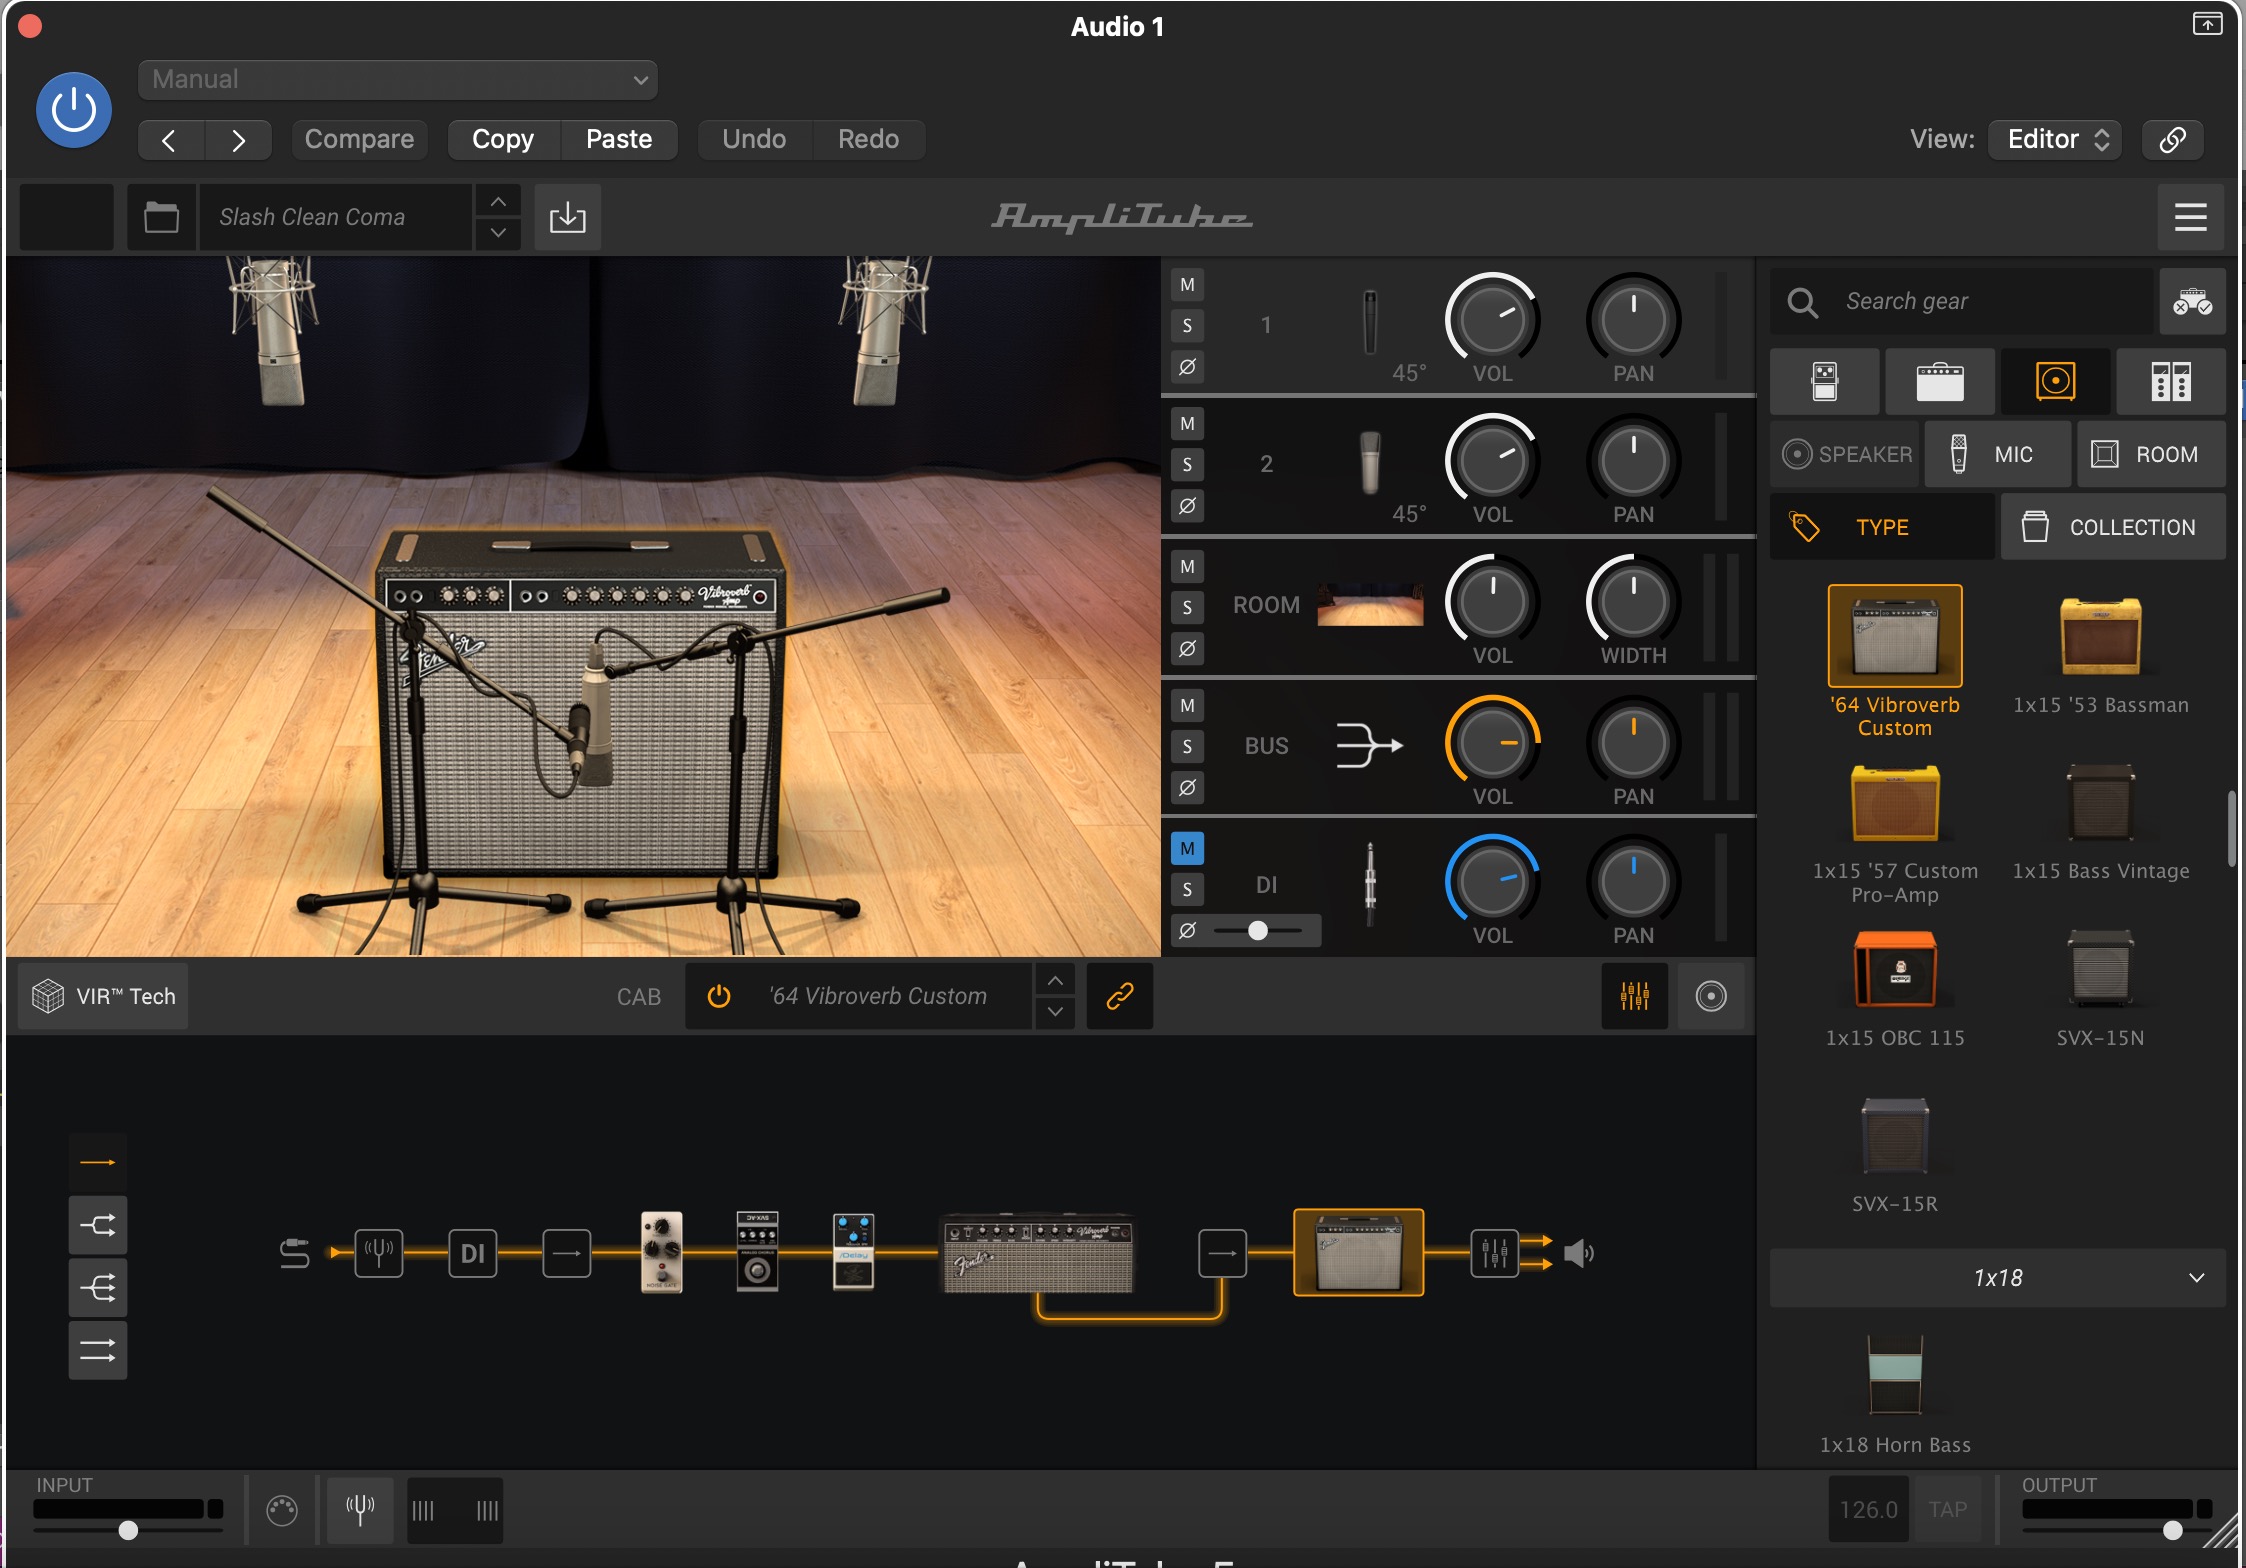
Task: Toggle the cab power button
Action: point(719,996)
